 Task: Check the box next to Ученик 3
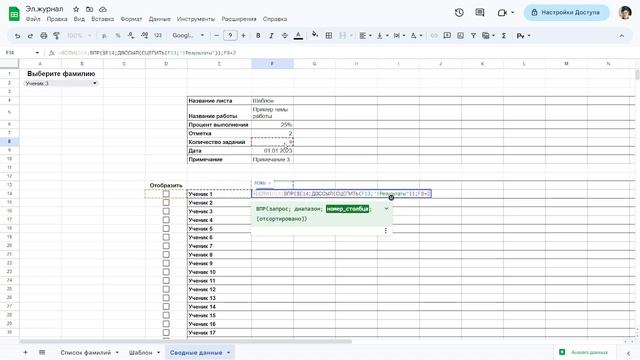coord(166,211)
